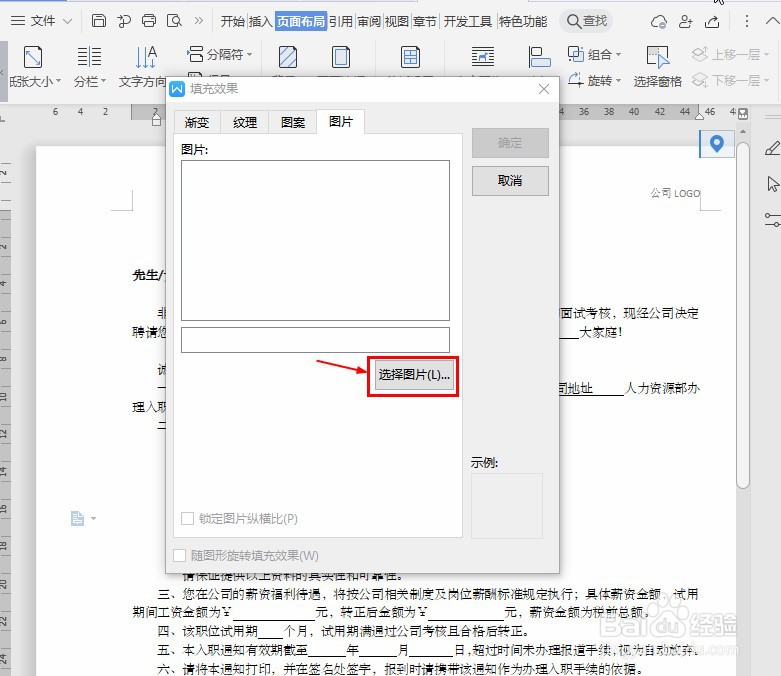Click the document location pin icon
The width and height of the screenshot is (781, 676).
(717, 143)
